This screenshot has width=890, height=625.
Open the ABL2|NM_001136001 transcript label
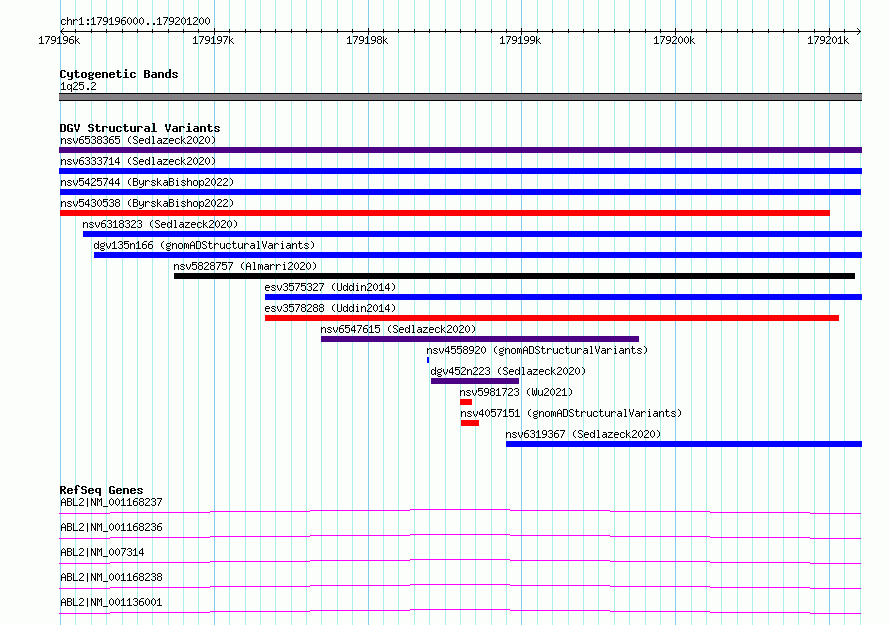click(111, 602)
